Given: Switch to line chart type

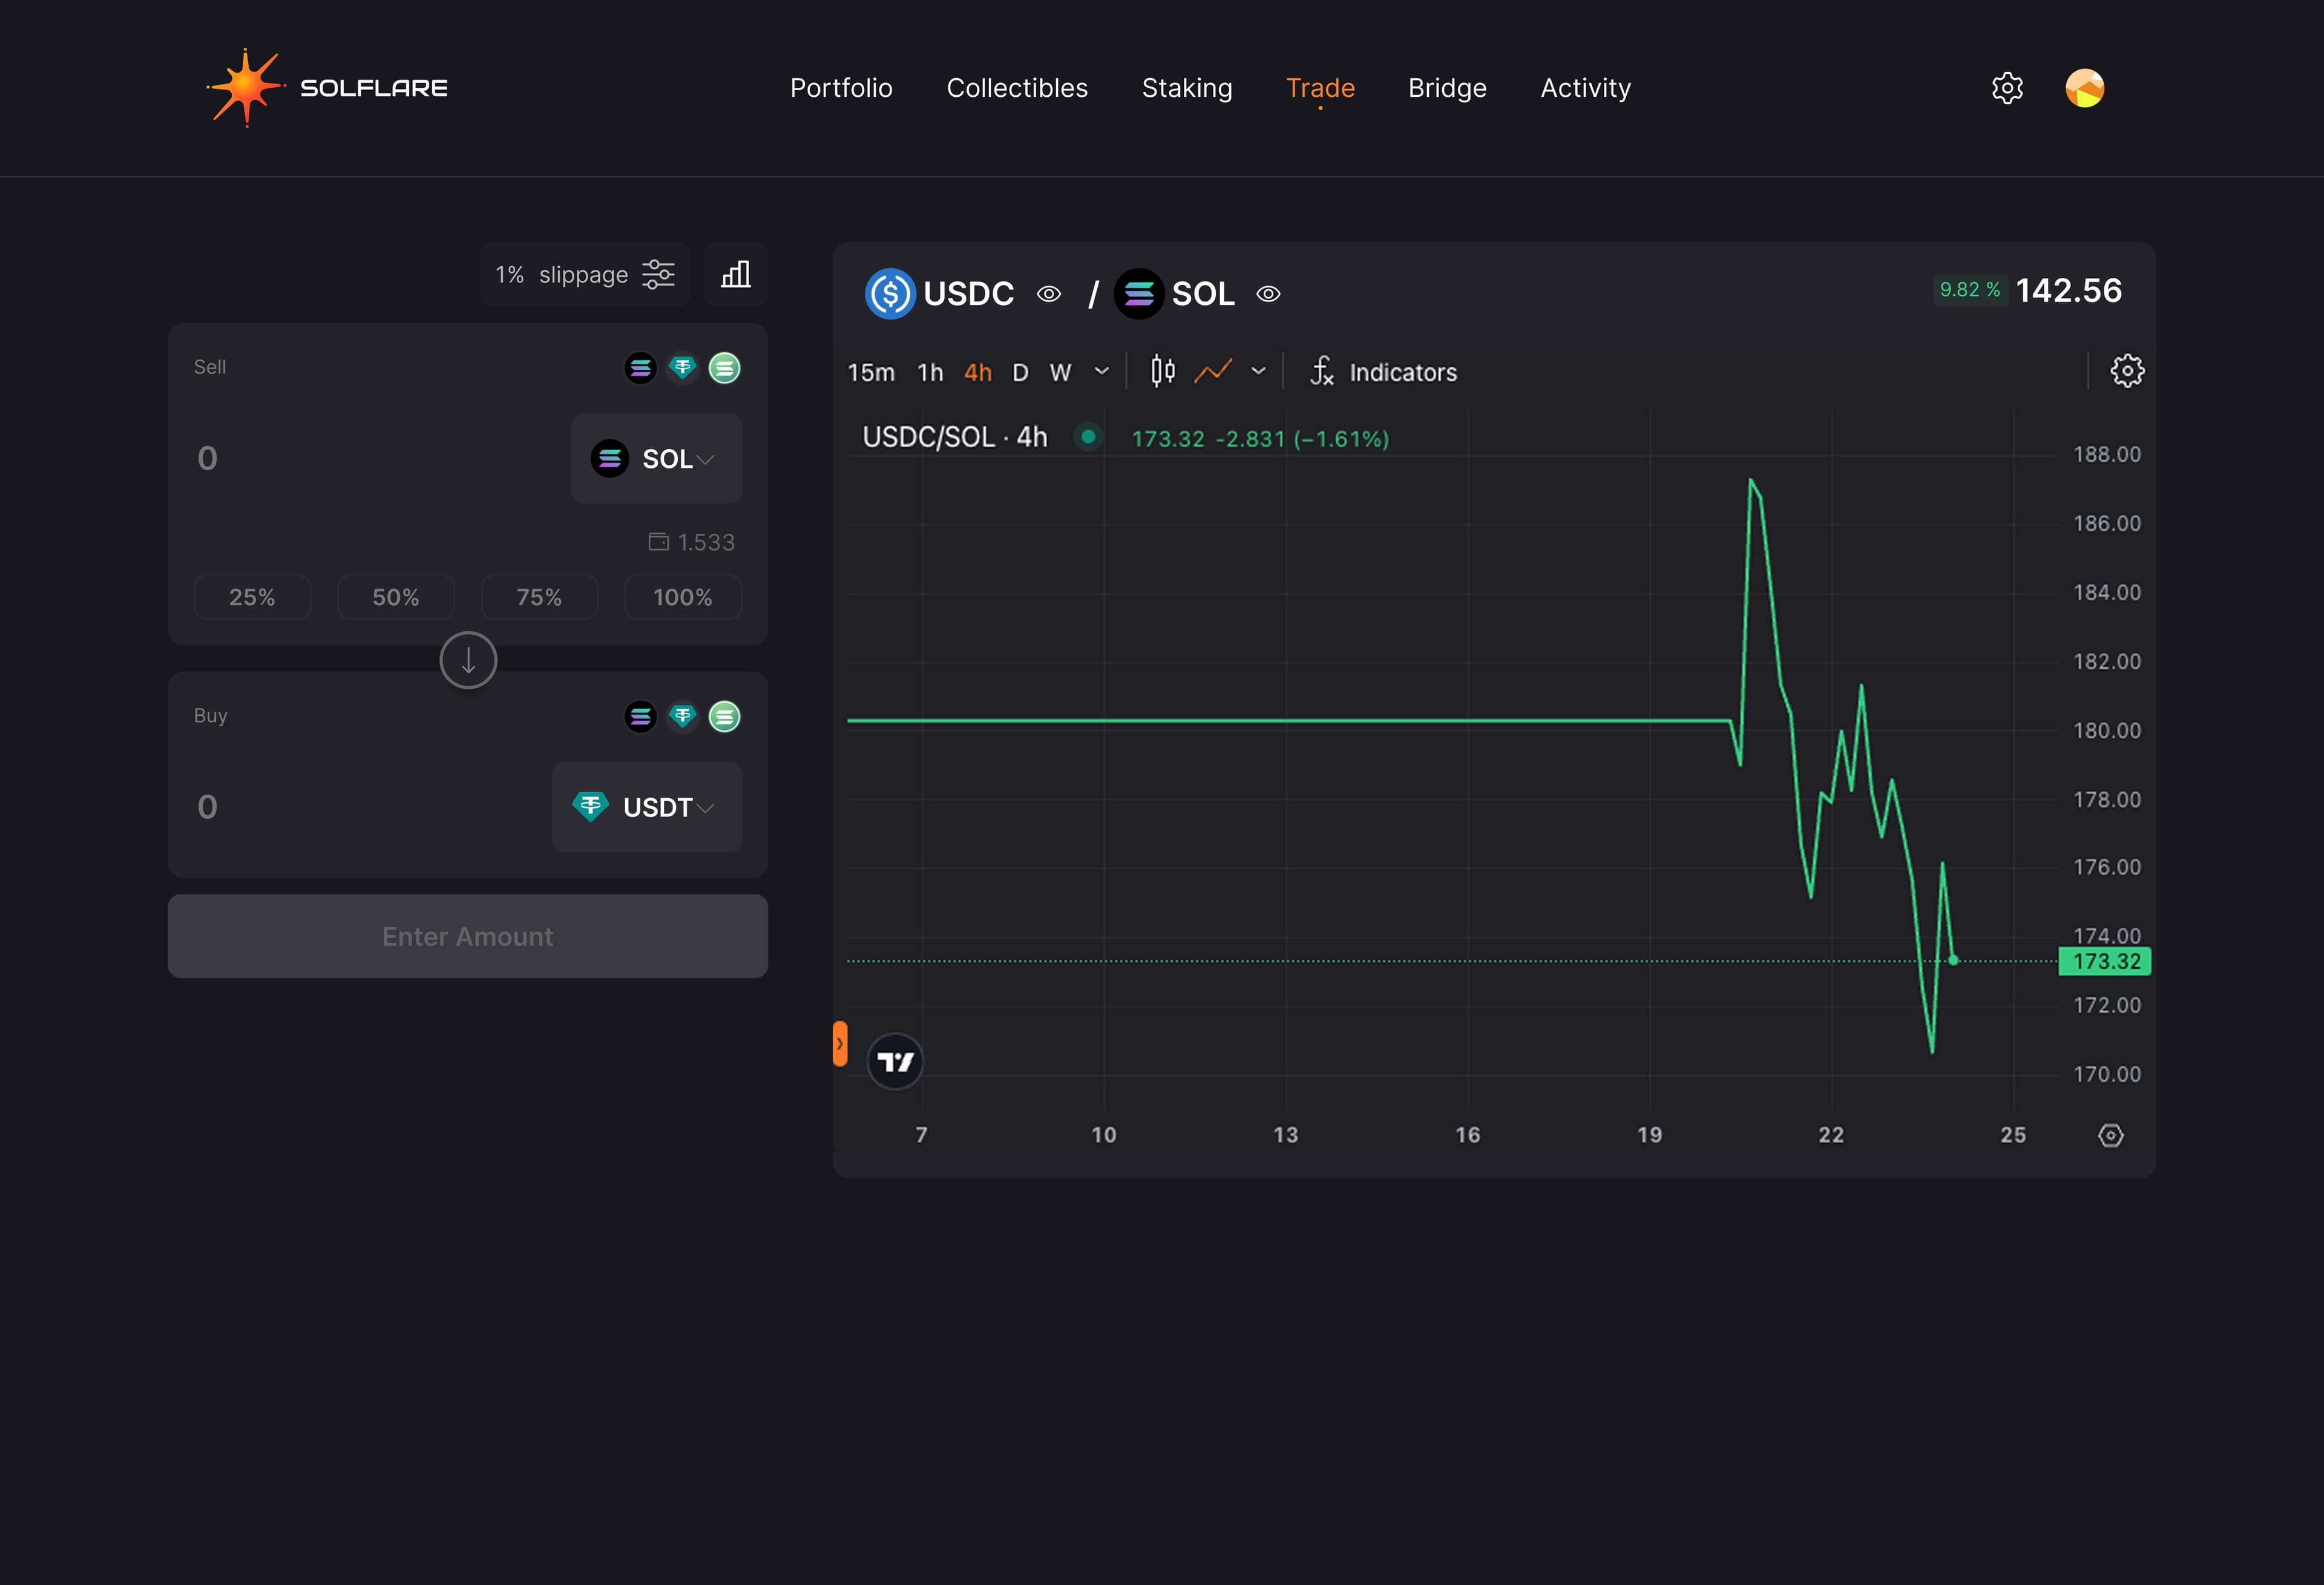Looking at the screenshot, I should pos(1213,372).
